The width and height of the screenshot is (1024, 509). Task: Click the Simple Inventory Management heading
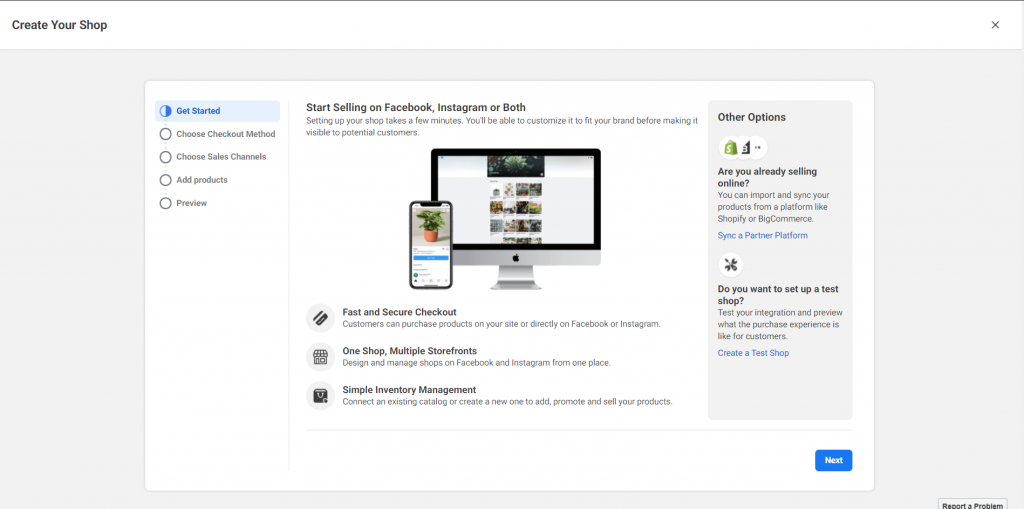[x=409, y=389]
